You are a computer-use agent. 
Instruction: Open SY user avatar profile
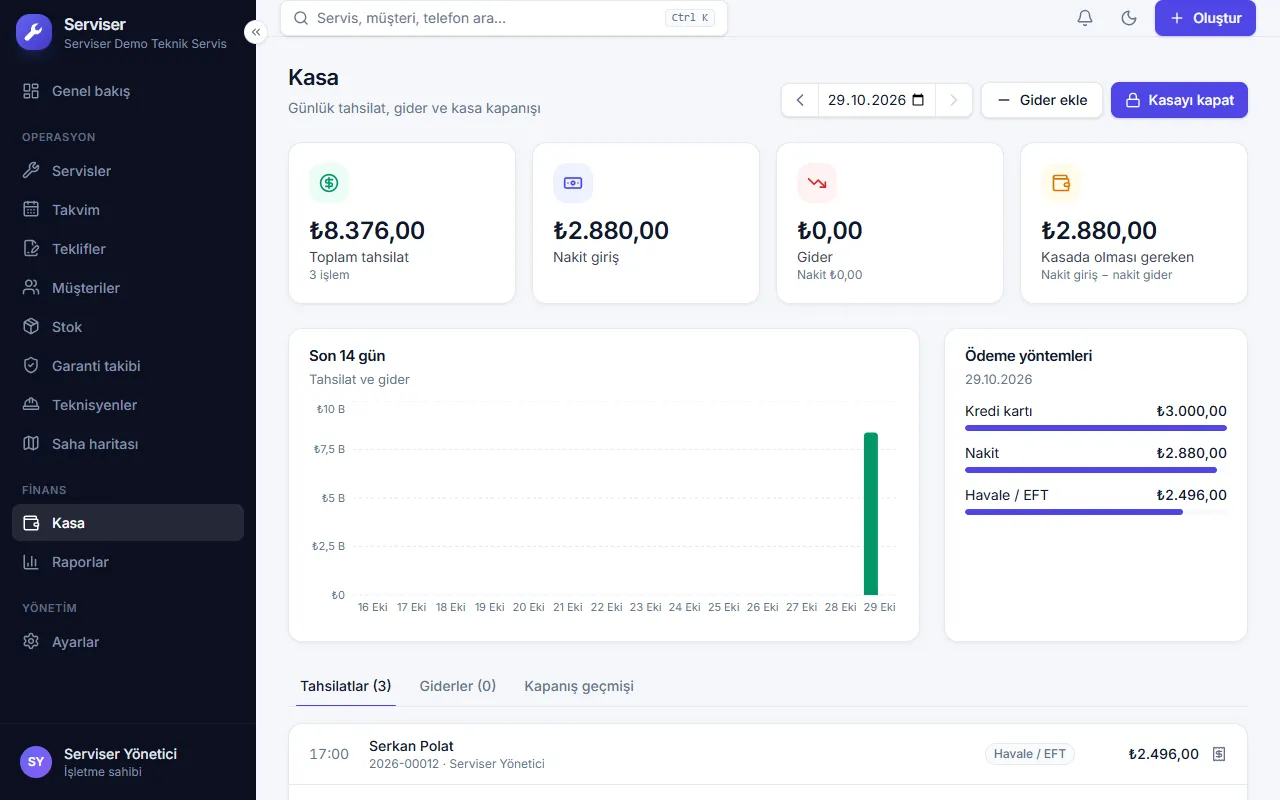(x=36, y=762)
